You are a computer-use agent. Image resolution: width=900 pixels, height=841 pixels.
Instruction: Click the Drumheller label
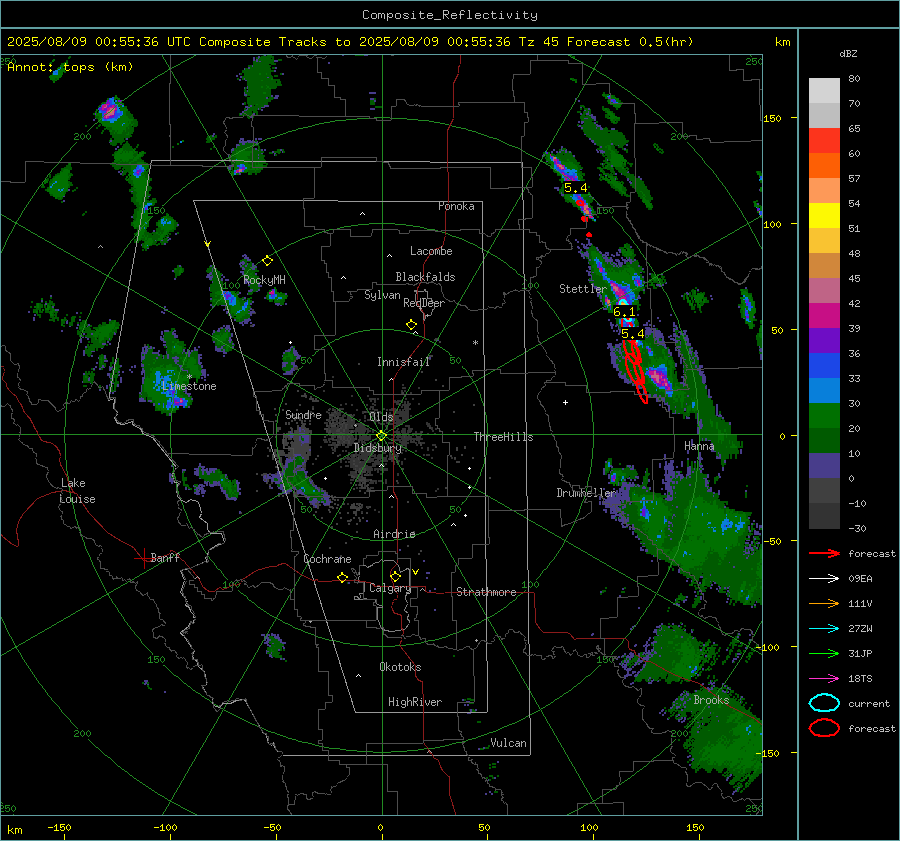[x=586, y=493]
